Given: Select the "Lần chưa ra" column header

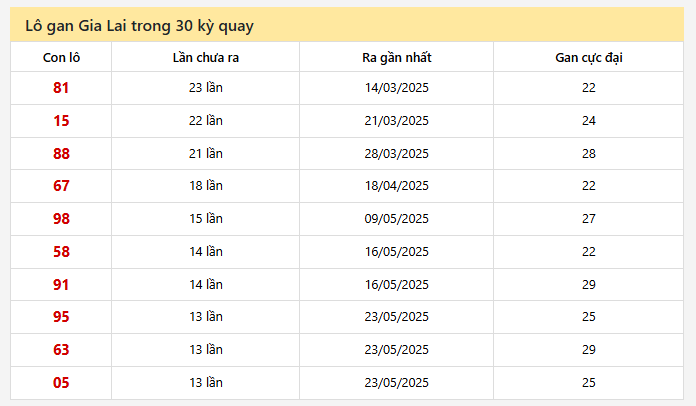Looking at the screenshot, I should 205,58.
